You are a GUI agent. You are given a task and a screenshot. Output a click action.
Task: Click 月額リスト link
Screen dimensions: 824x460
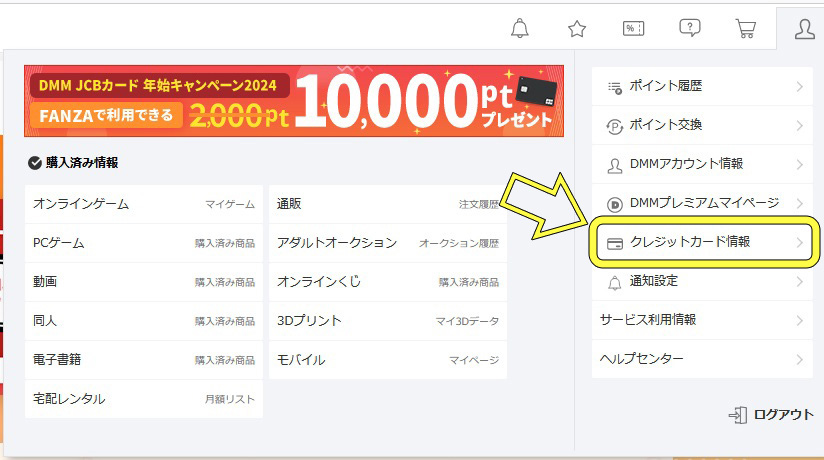coord(230,400)
